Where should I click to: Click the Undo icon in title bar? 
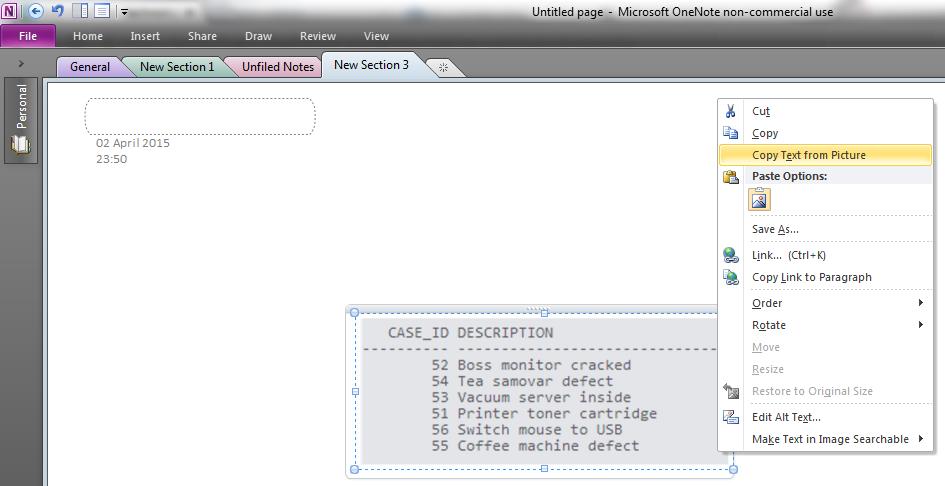tap(57, 11)
